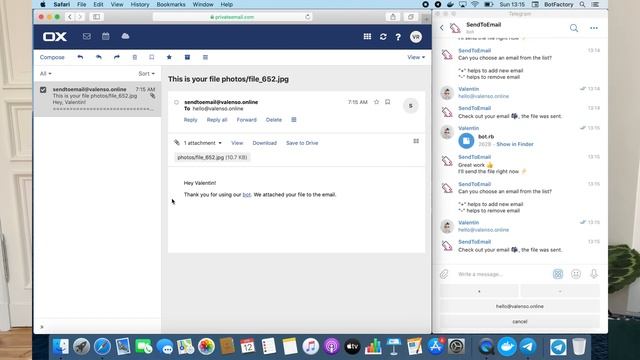Expand the 1 attachment dropdown
Image resolution: width=640 pixels, height=360 pixels.
pos(202,143)
